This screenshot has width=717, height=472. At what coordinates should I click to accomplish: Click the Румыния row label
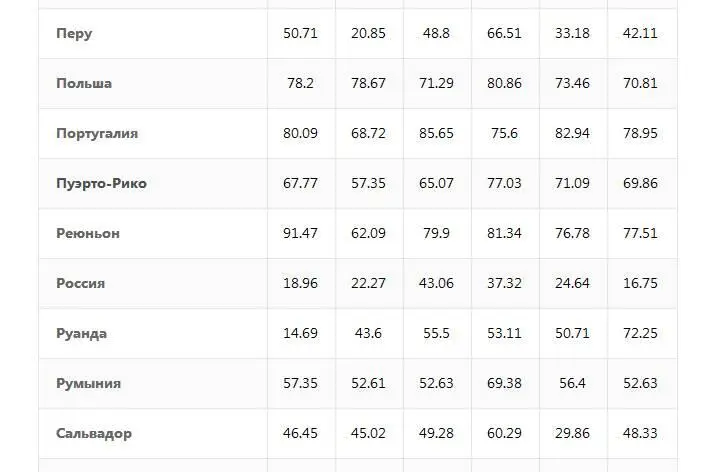click(88, 383)
